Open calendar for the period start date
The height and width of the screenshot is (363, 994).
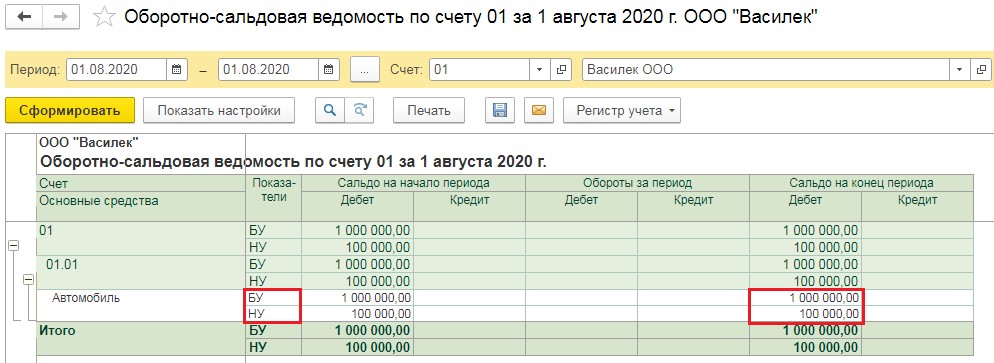tap(176, 70)
